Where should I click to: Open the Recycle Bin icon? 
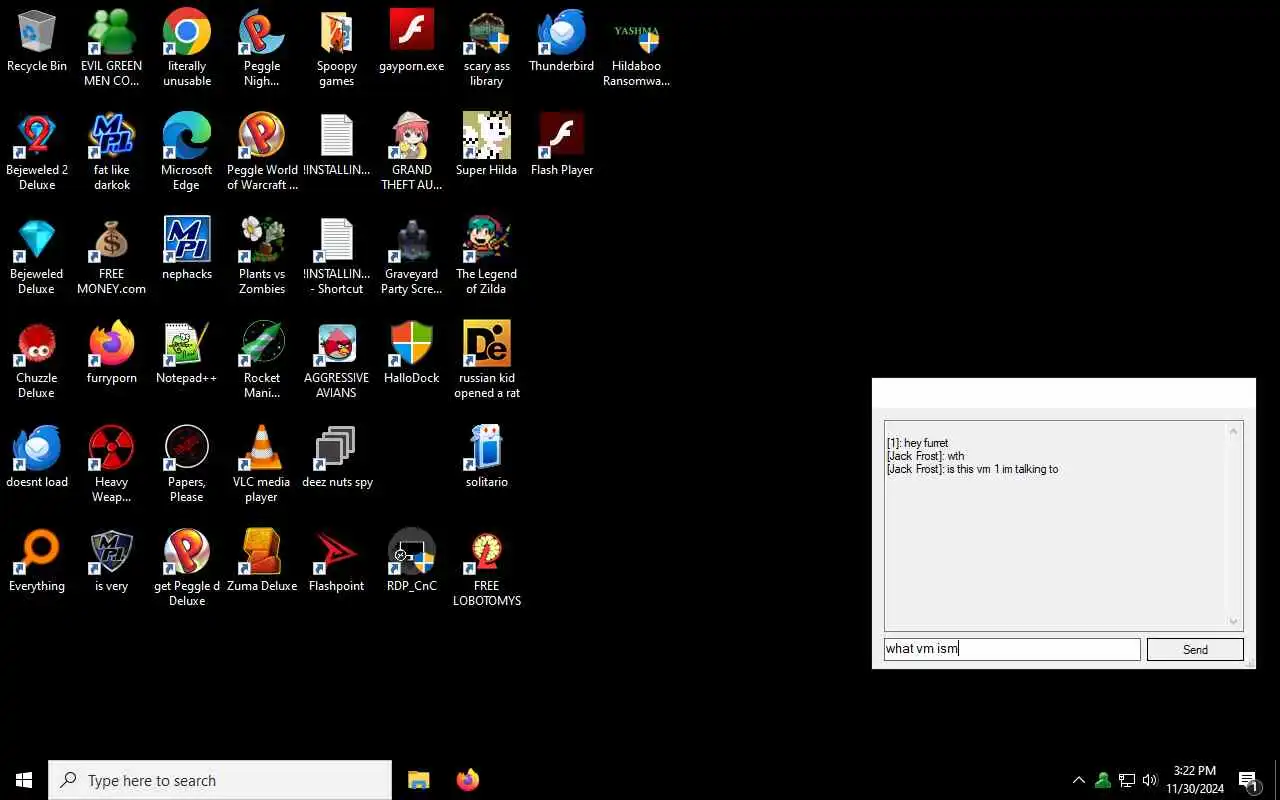tap(37, 42)
